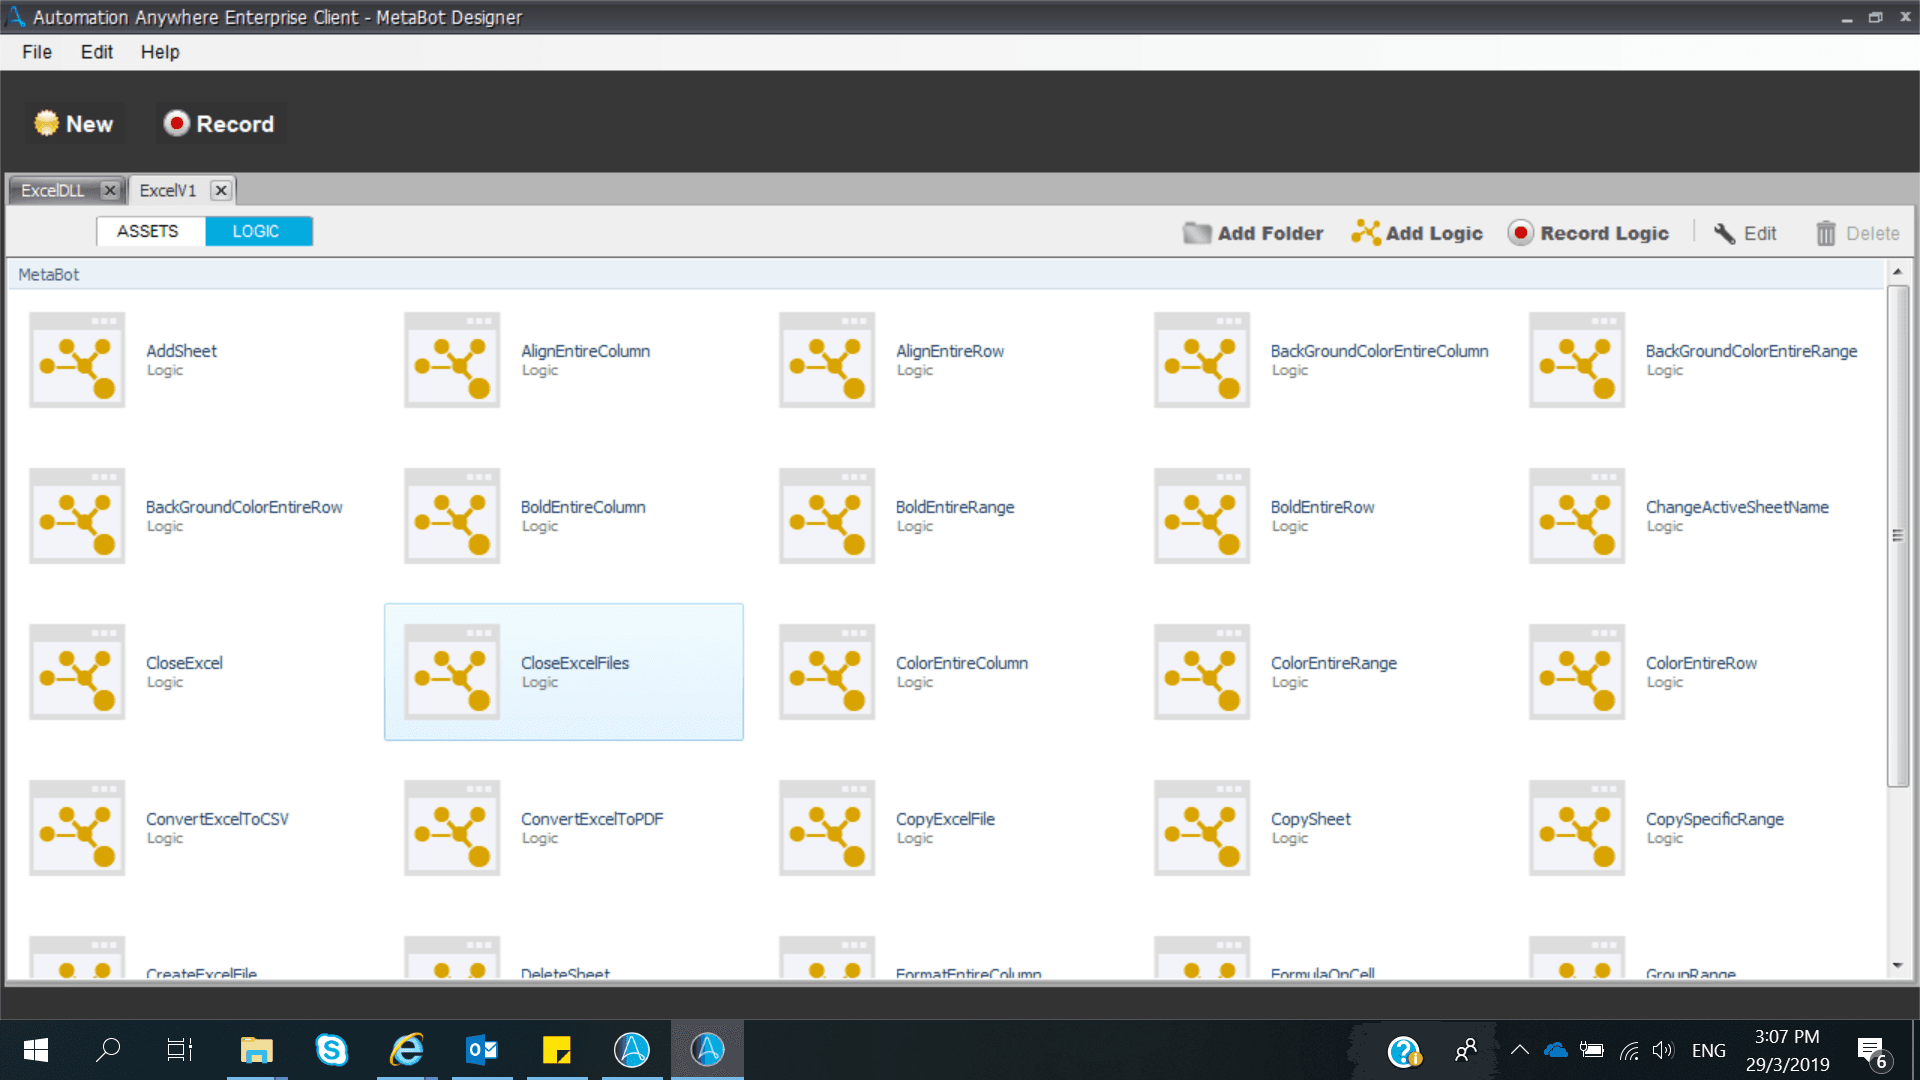Show hidden system tray icons

point(1519,1050)
